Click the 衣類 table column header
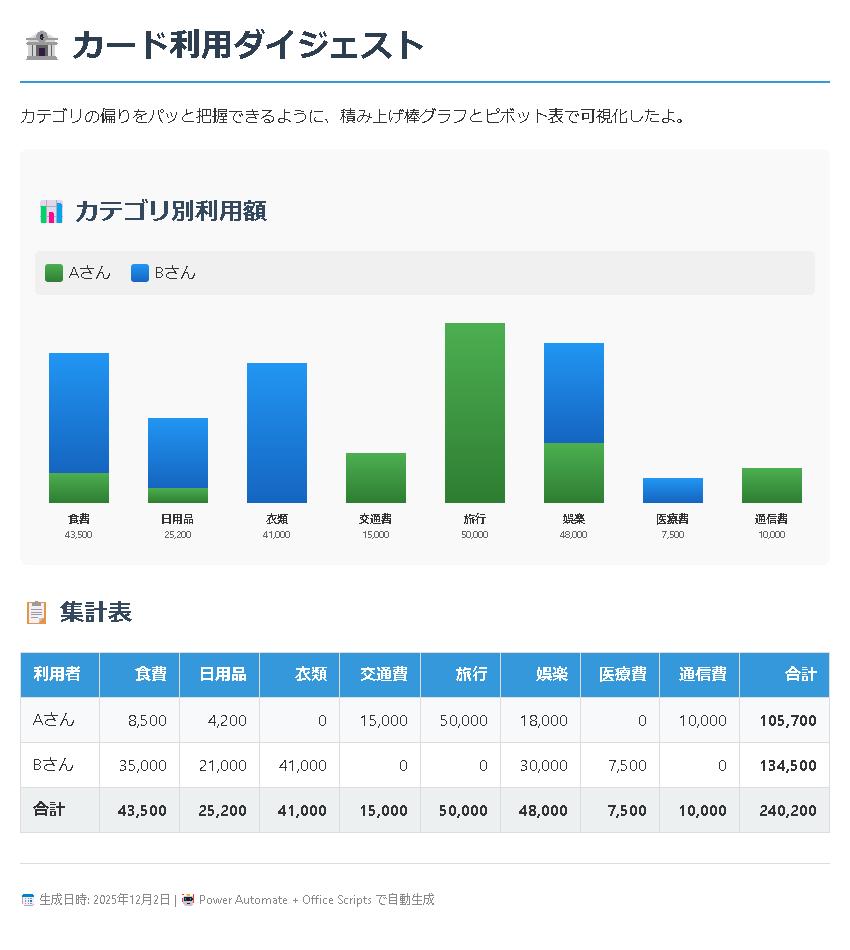 click(x=299, y=675)
